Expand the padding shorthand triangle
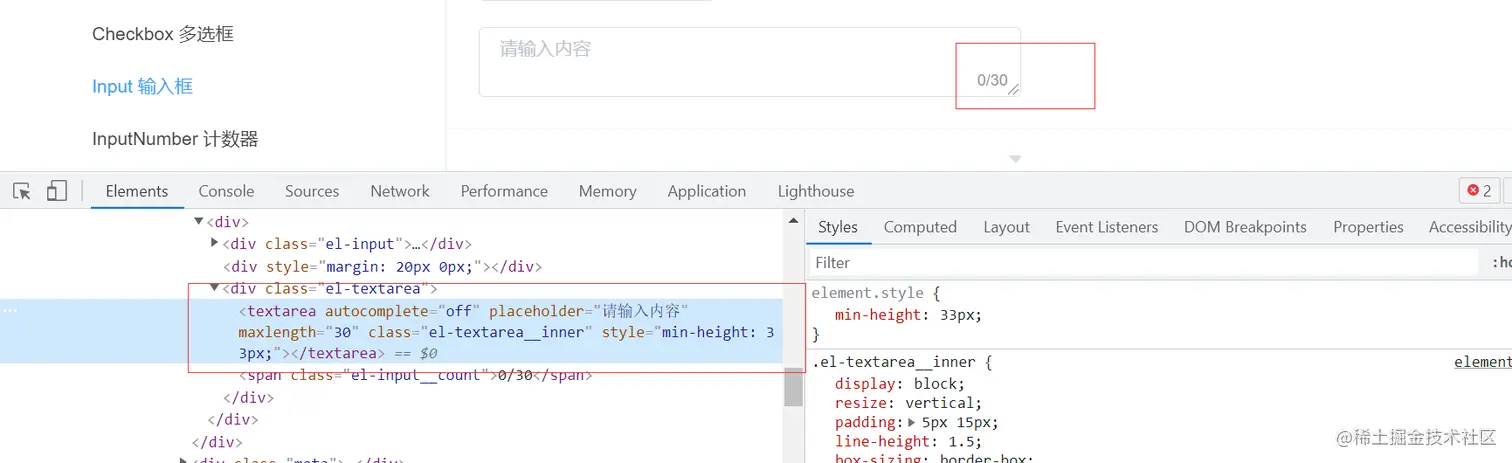The width and height of the screenshot is (1512, 463). pos(912,423)
